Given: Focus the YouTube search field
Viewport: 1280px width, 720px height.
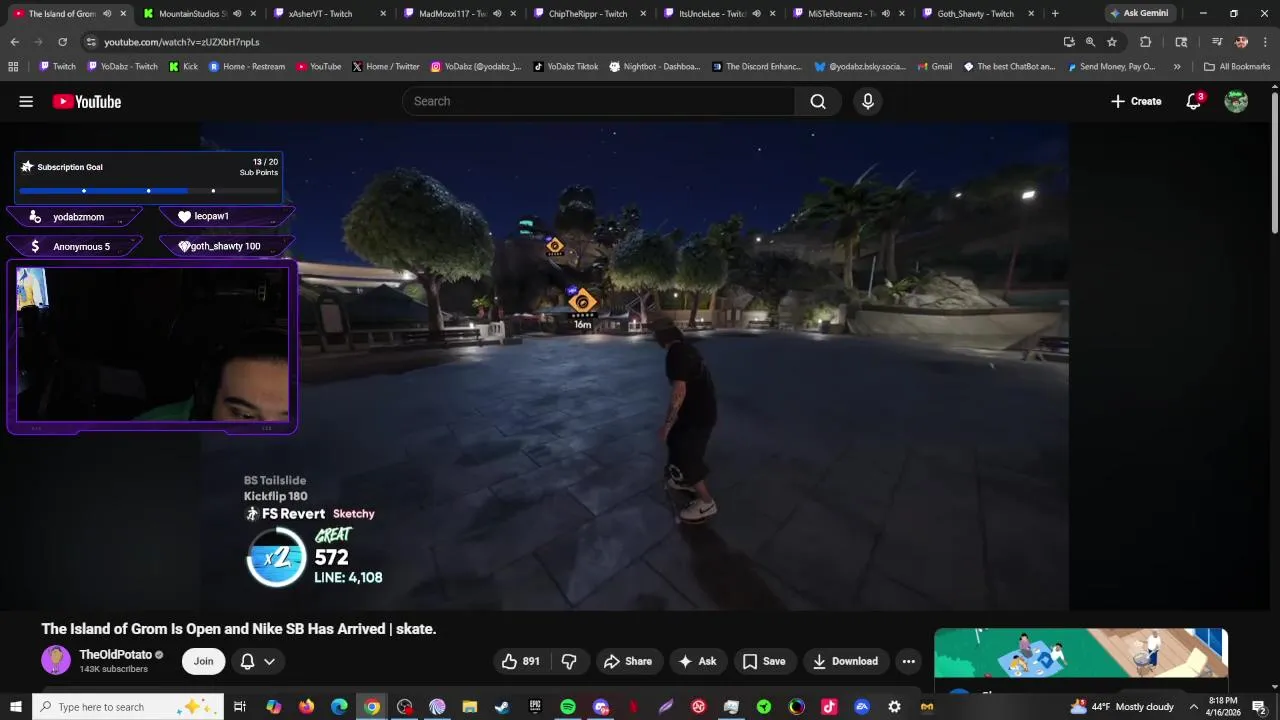Looking at the screenshot, I should click(598, 101).
